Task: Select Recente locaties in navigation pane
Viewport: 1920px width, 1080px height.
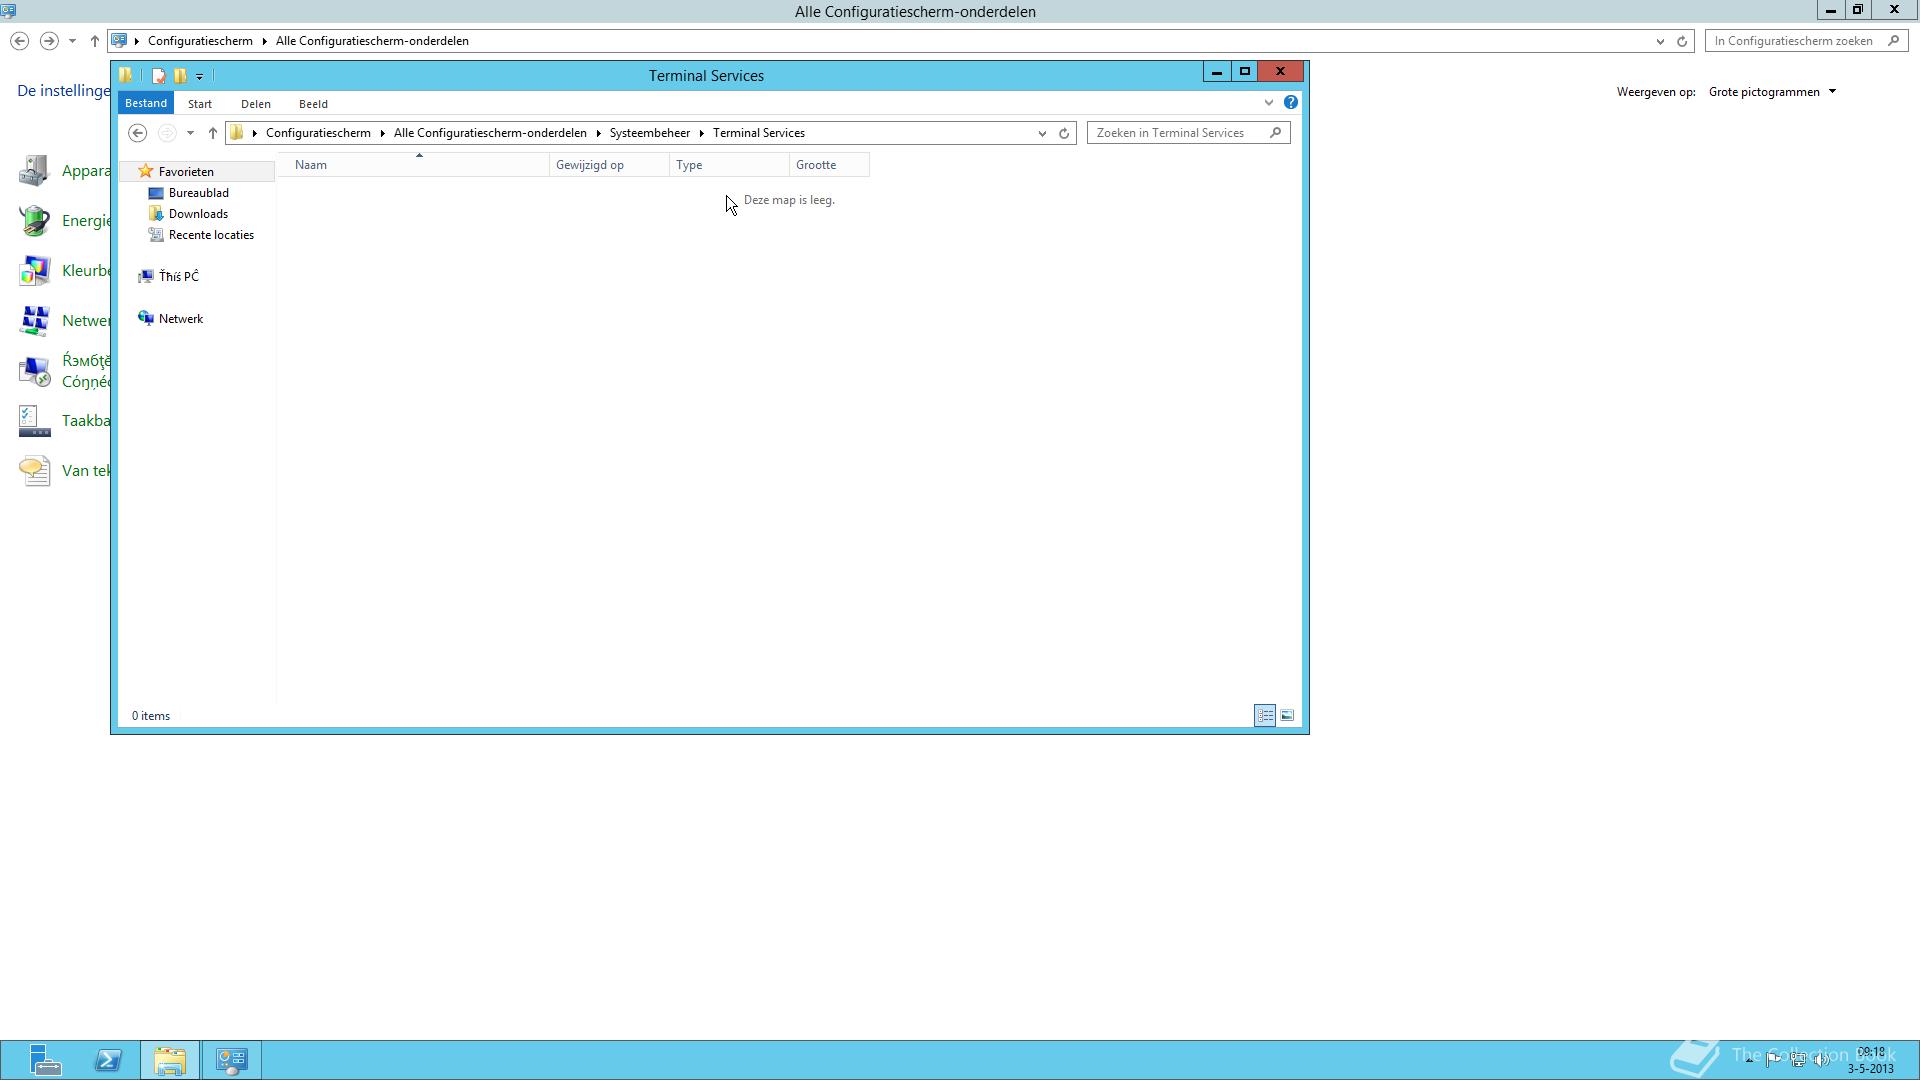Action: pyautogui.click(x=211, y=235)
